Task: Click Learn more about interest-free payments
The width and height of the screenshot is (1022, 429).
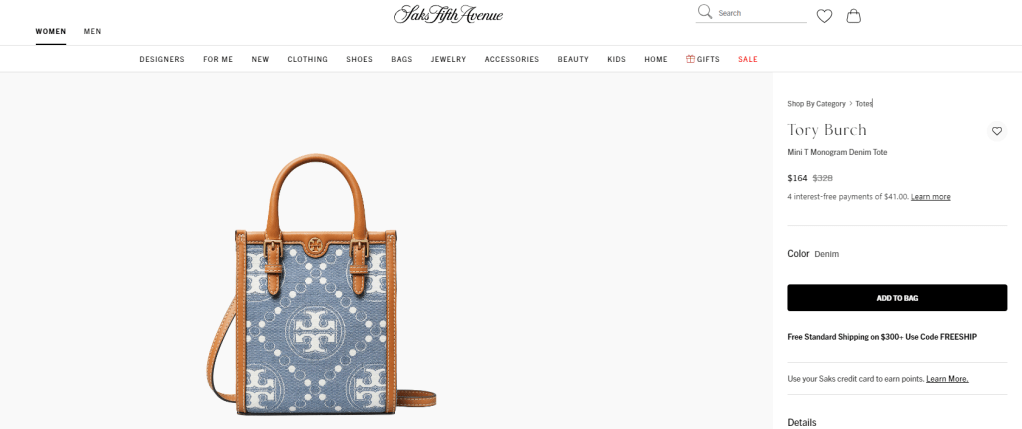Action: click(x=930, y=197)
